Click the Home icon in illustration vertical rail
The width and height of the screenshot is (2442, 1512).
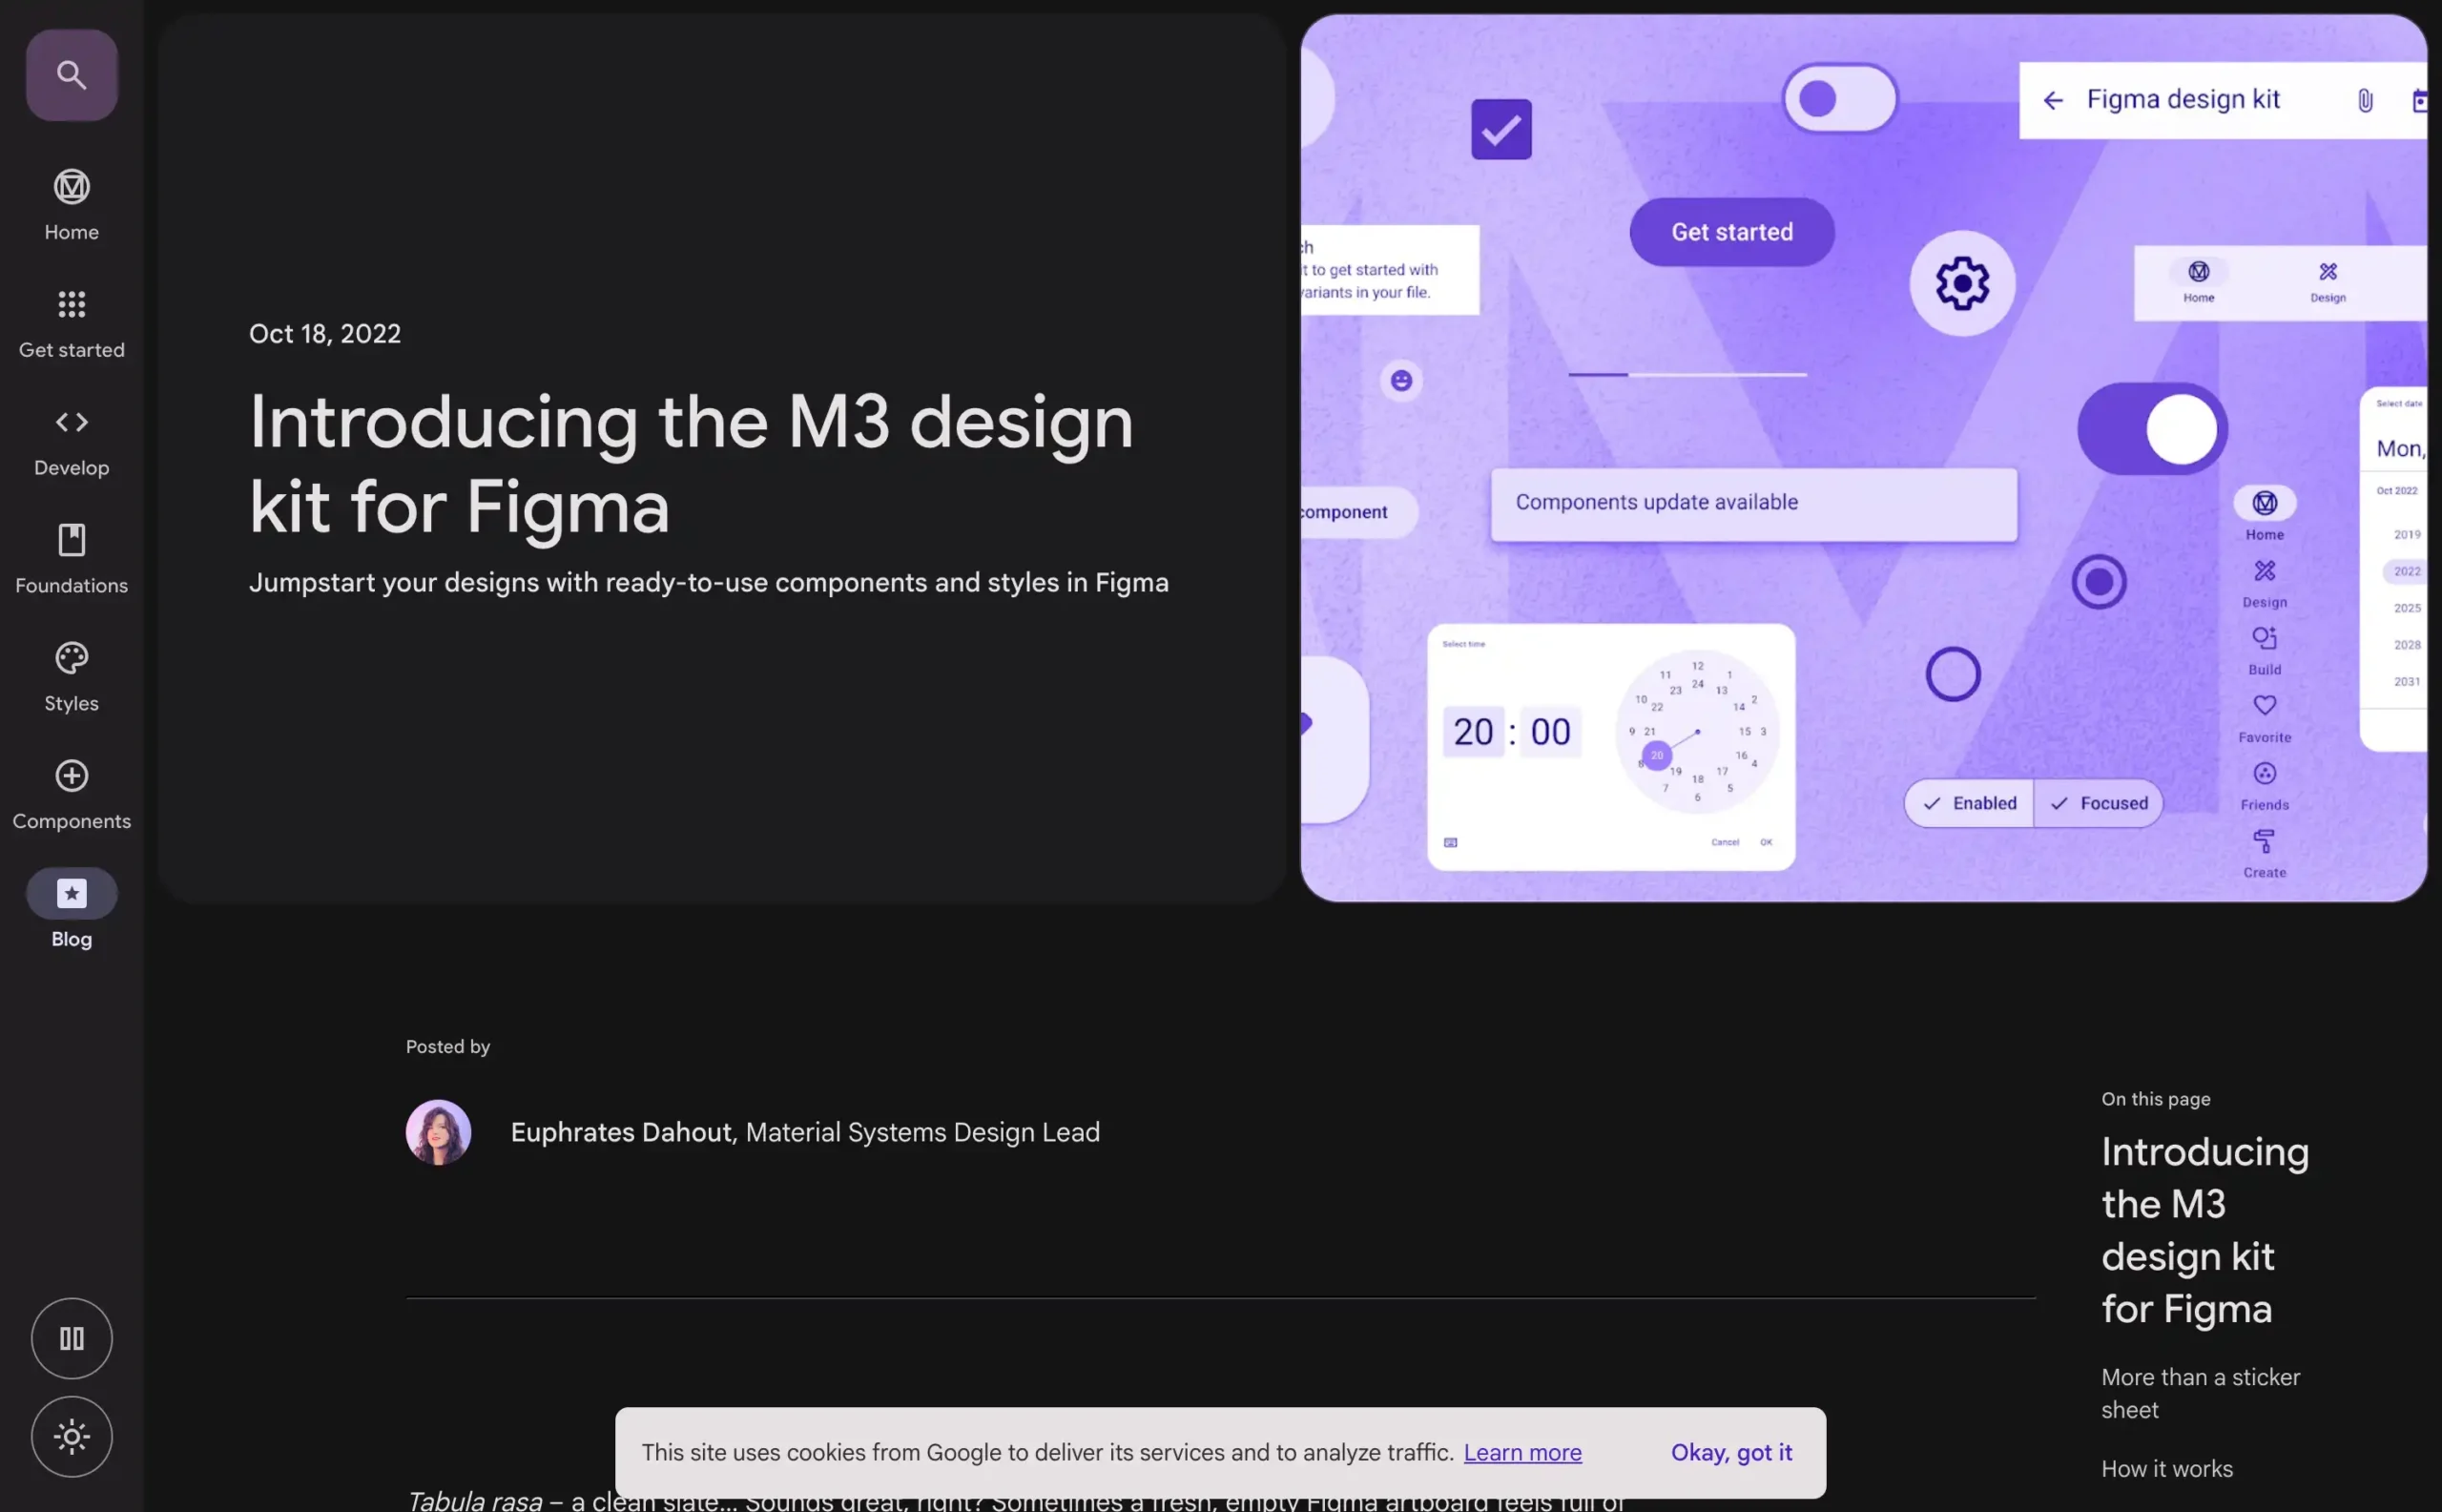2264,503
